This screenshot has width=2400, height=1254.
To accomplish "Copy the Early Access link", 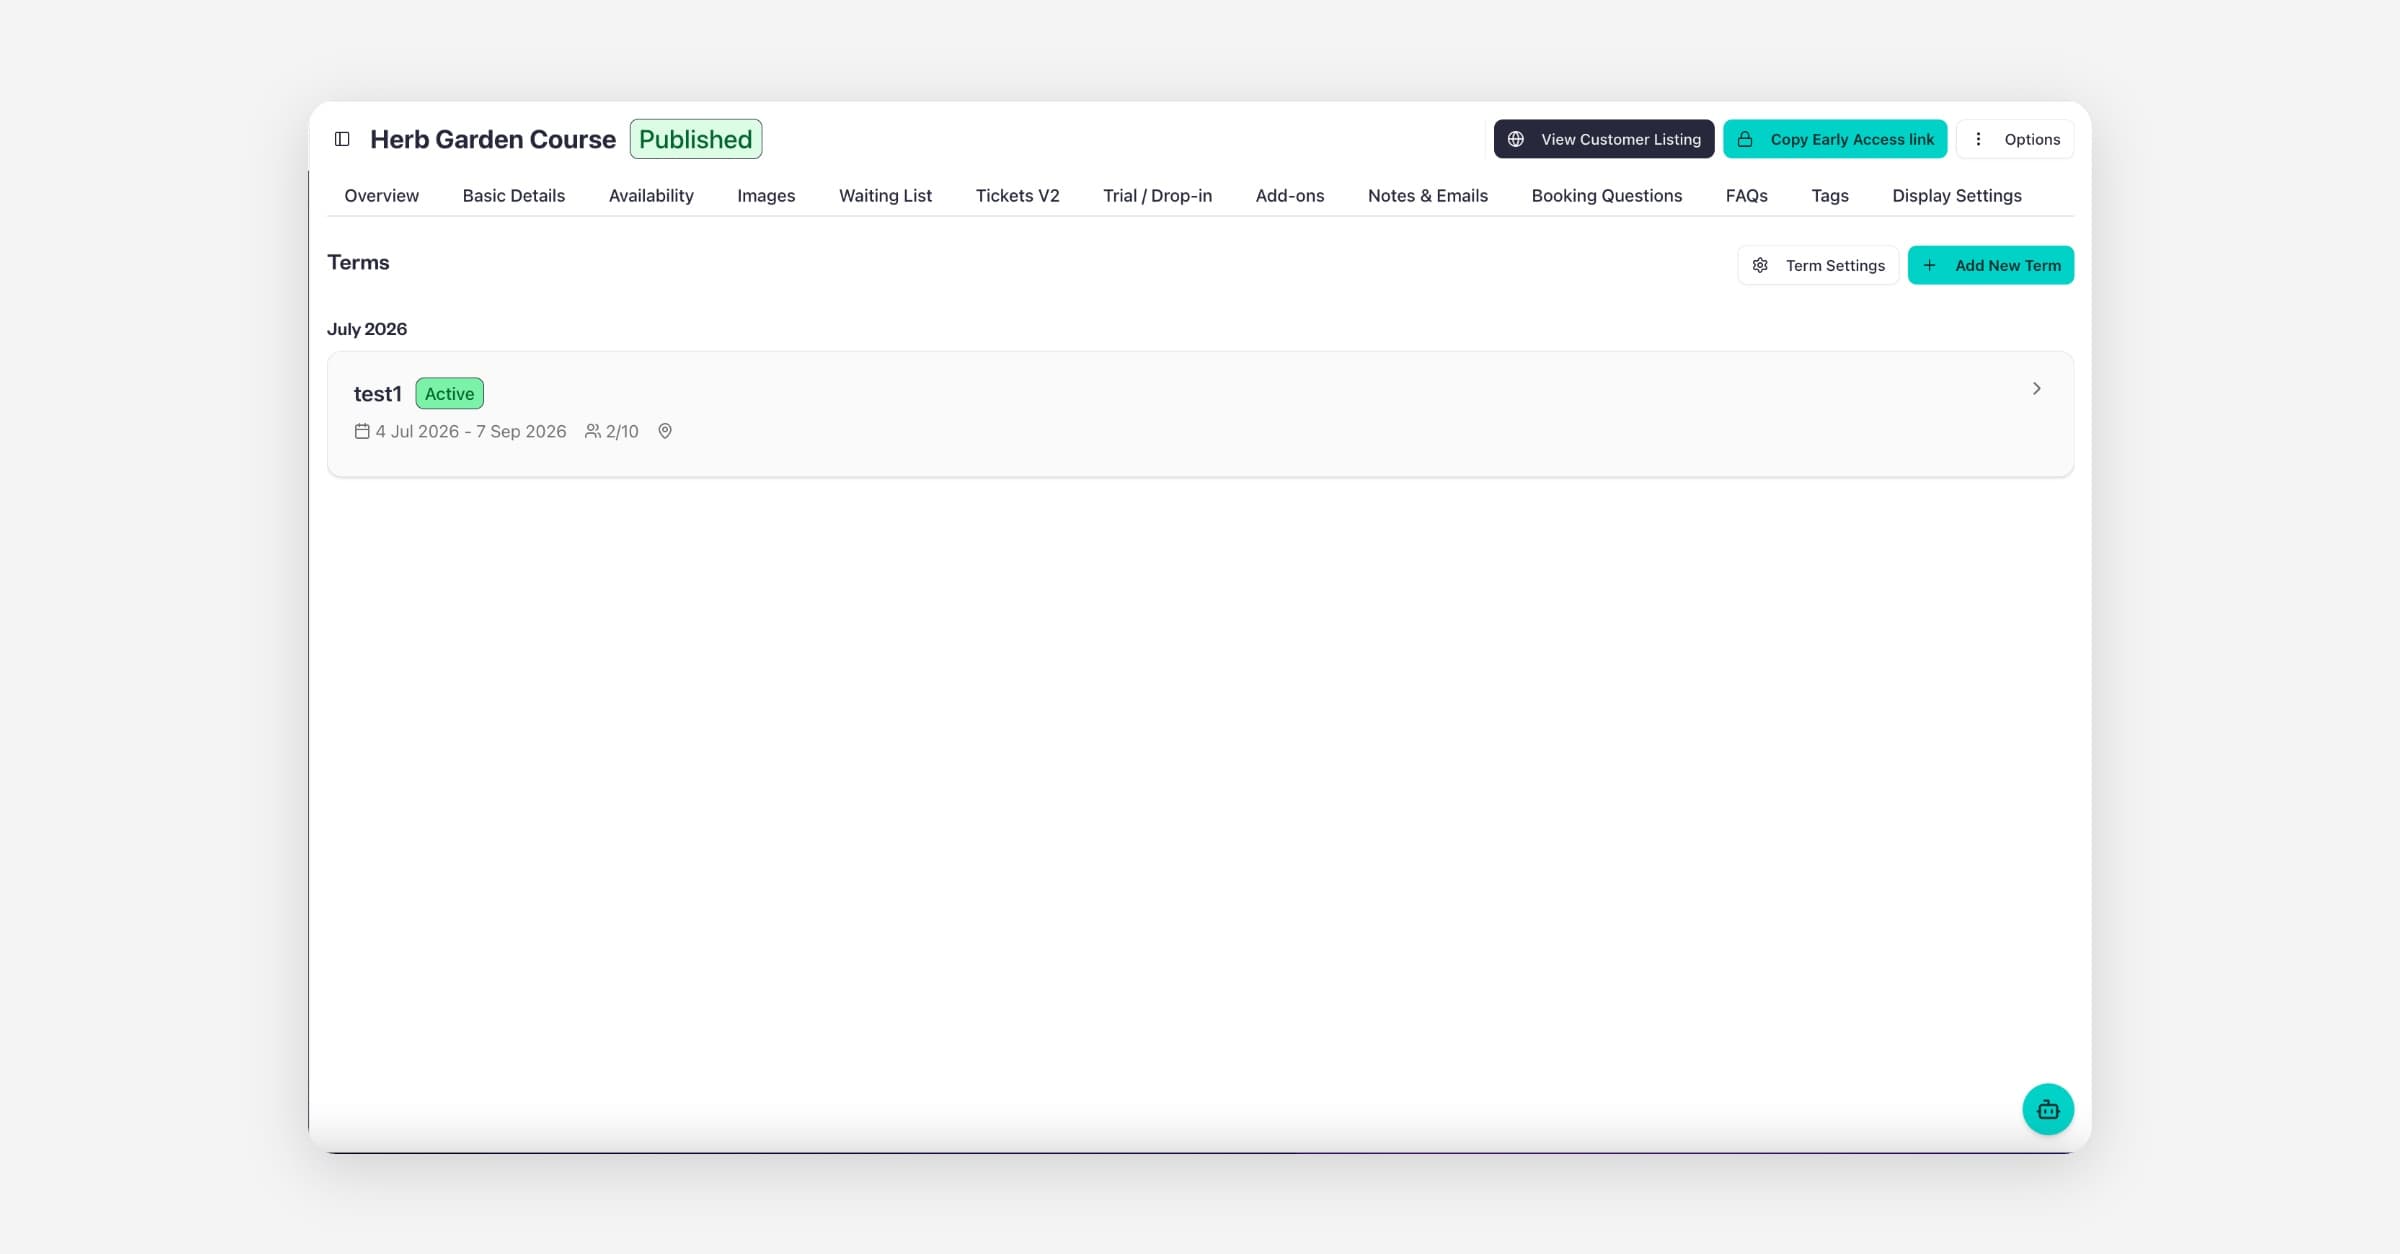I will click(x=1835, y=139).
